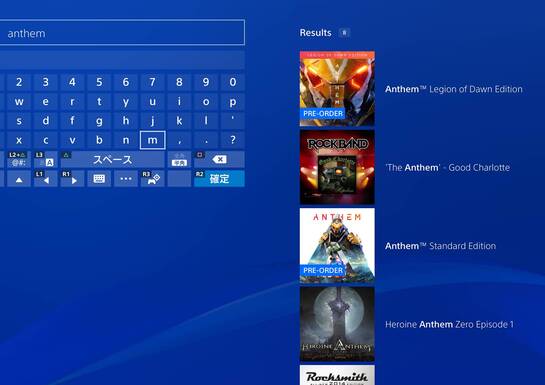
Task: Tap the y key
Action: pos(126,101)
